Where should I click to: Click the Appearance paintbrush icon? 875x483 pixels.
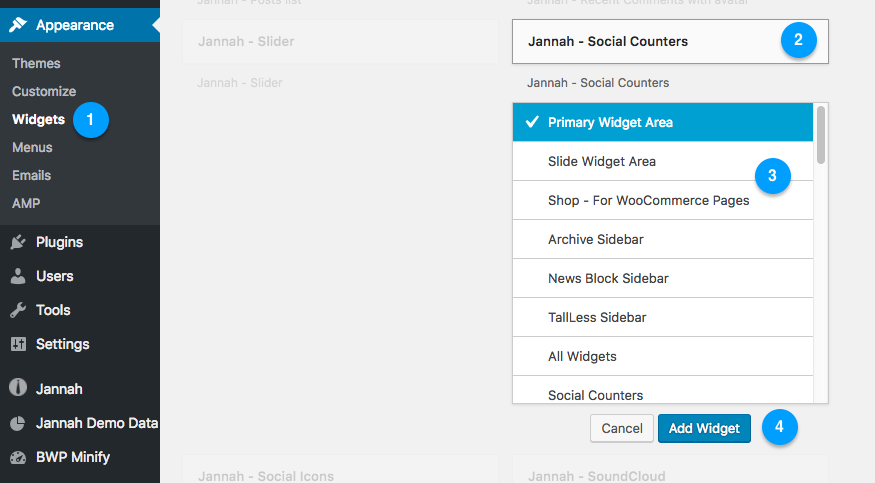click(18, 25)
